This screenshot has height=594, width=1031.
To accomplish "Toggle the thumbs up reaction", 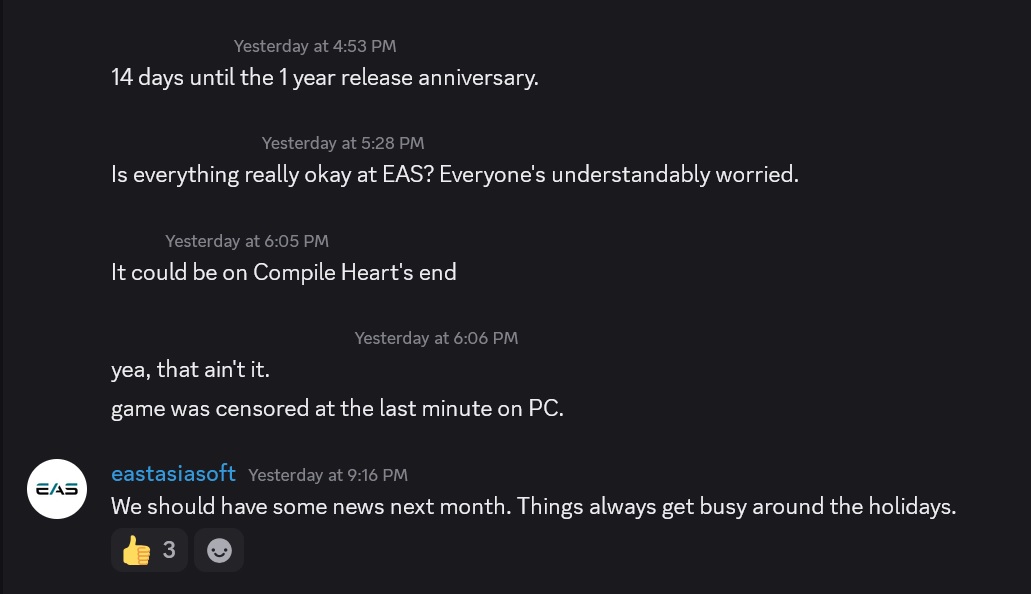I will tap(136, 550).
